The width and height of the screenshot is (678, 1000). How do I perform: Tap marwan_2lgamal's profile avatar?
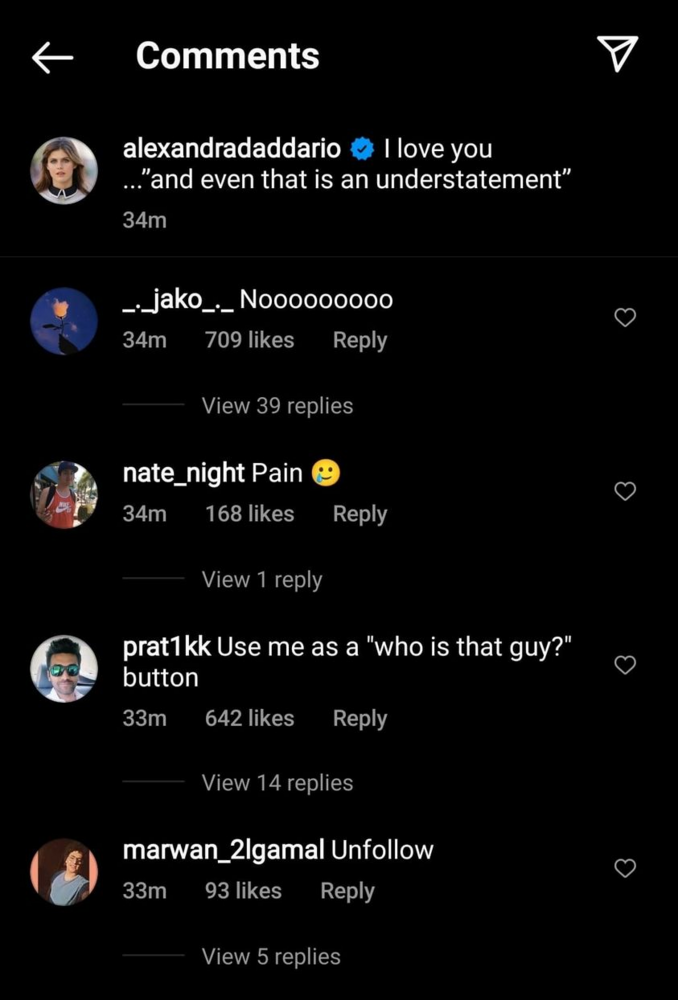click(x=64, y=872)
